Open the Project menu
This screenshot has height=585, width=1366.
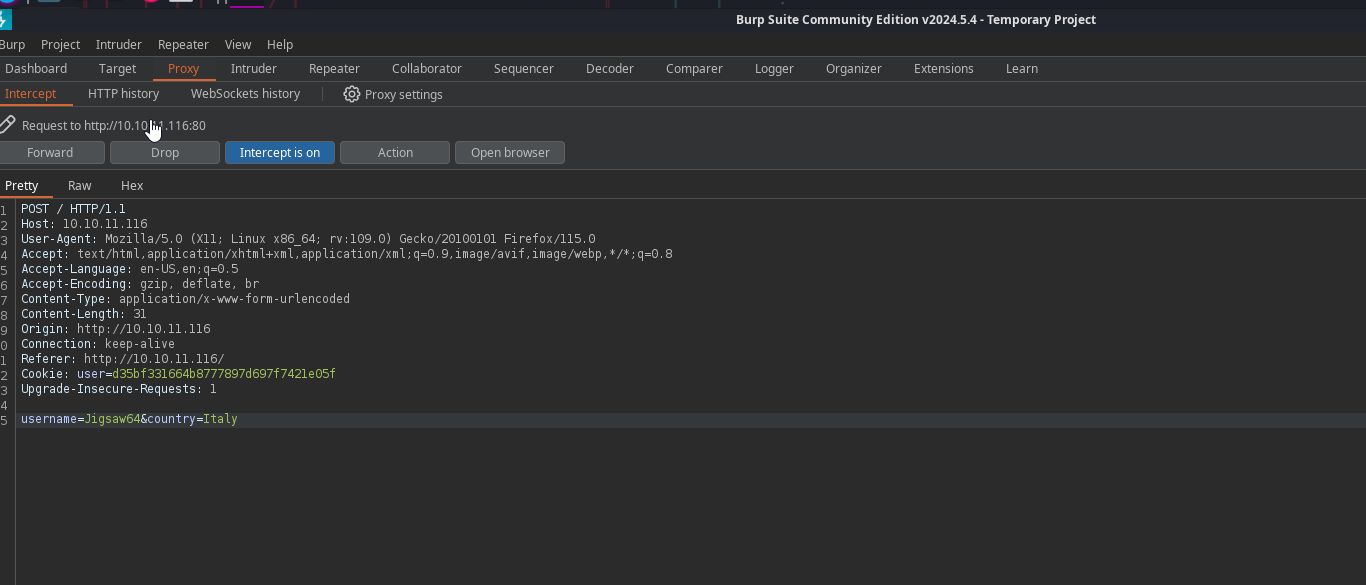coord(60,44)
